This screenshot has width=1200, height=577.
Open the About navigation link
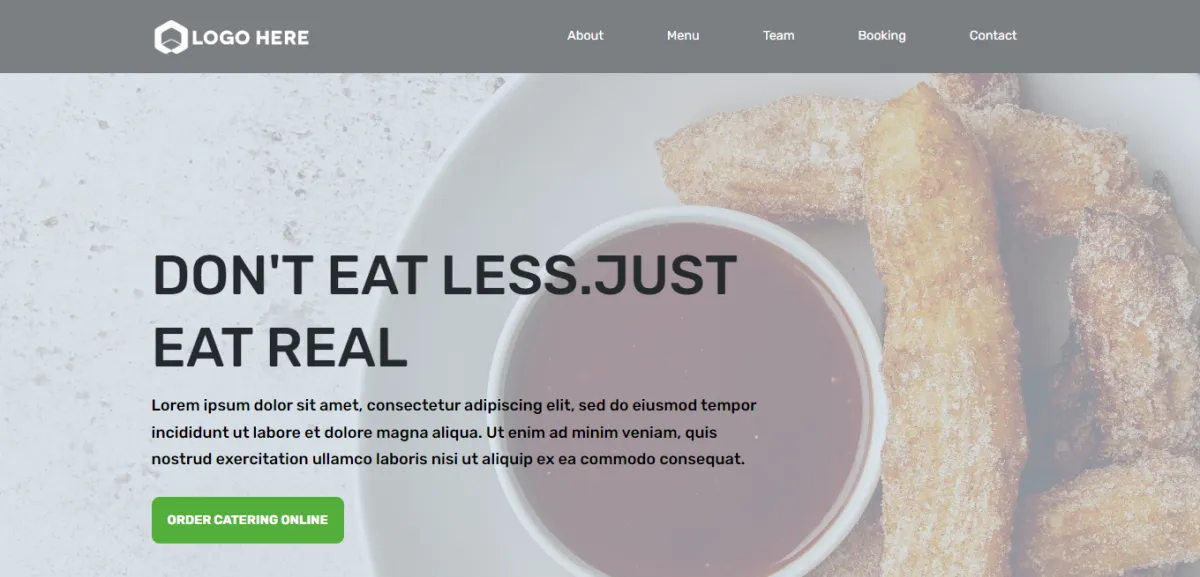pyautogui.click(x=585, y=36)
